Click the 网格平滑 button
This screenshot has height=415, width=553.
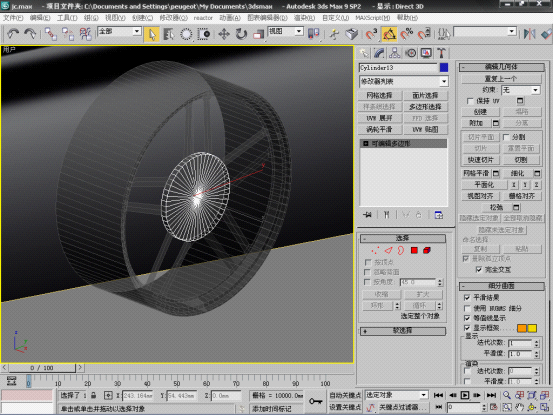(x=476, y=173)
